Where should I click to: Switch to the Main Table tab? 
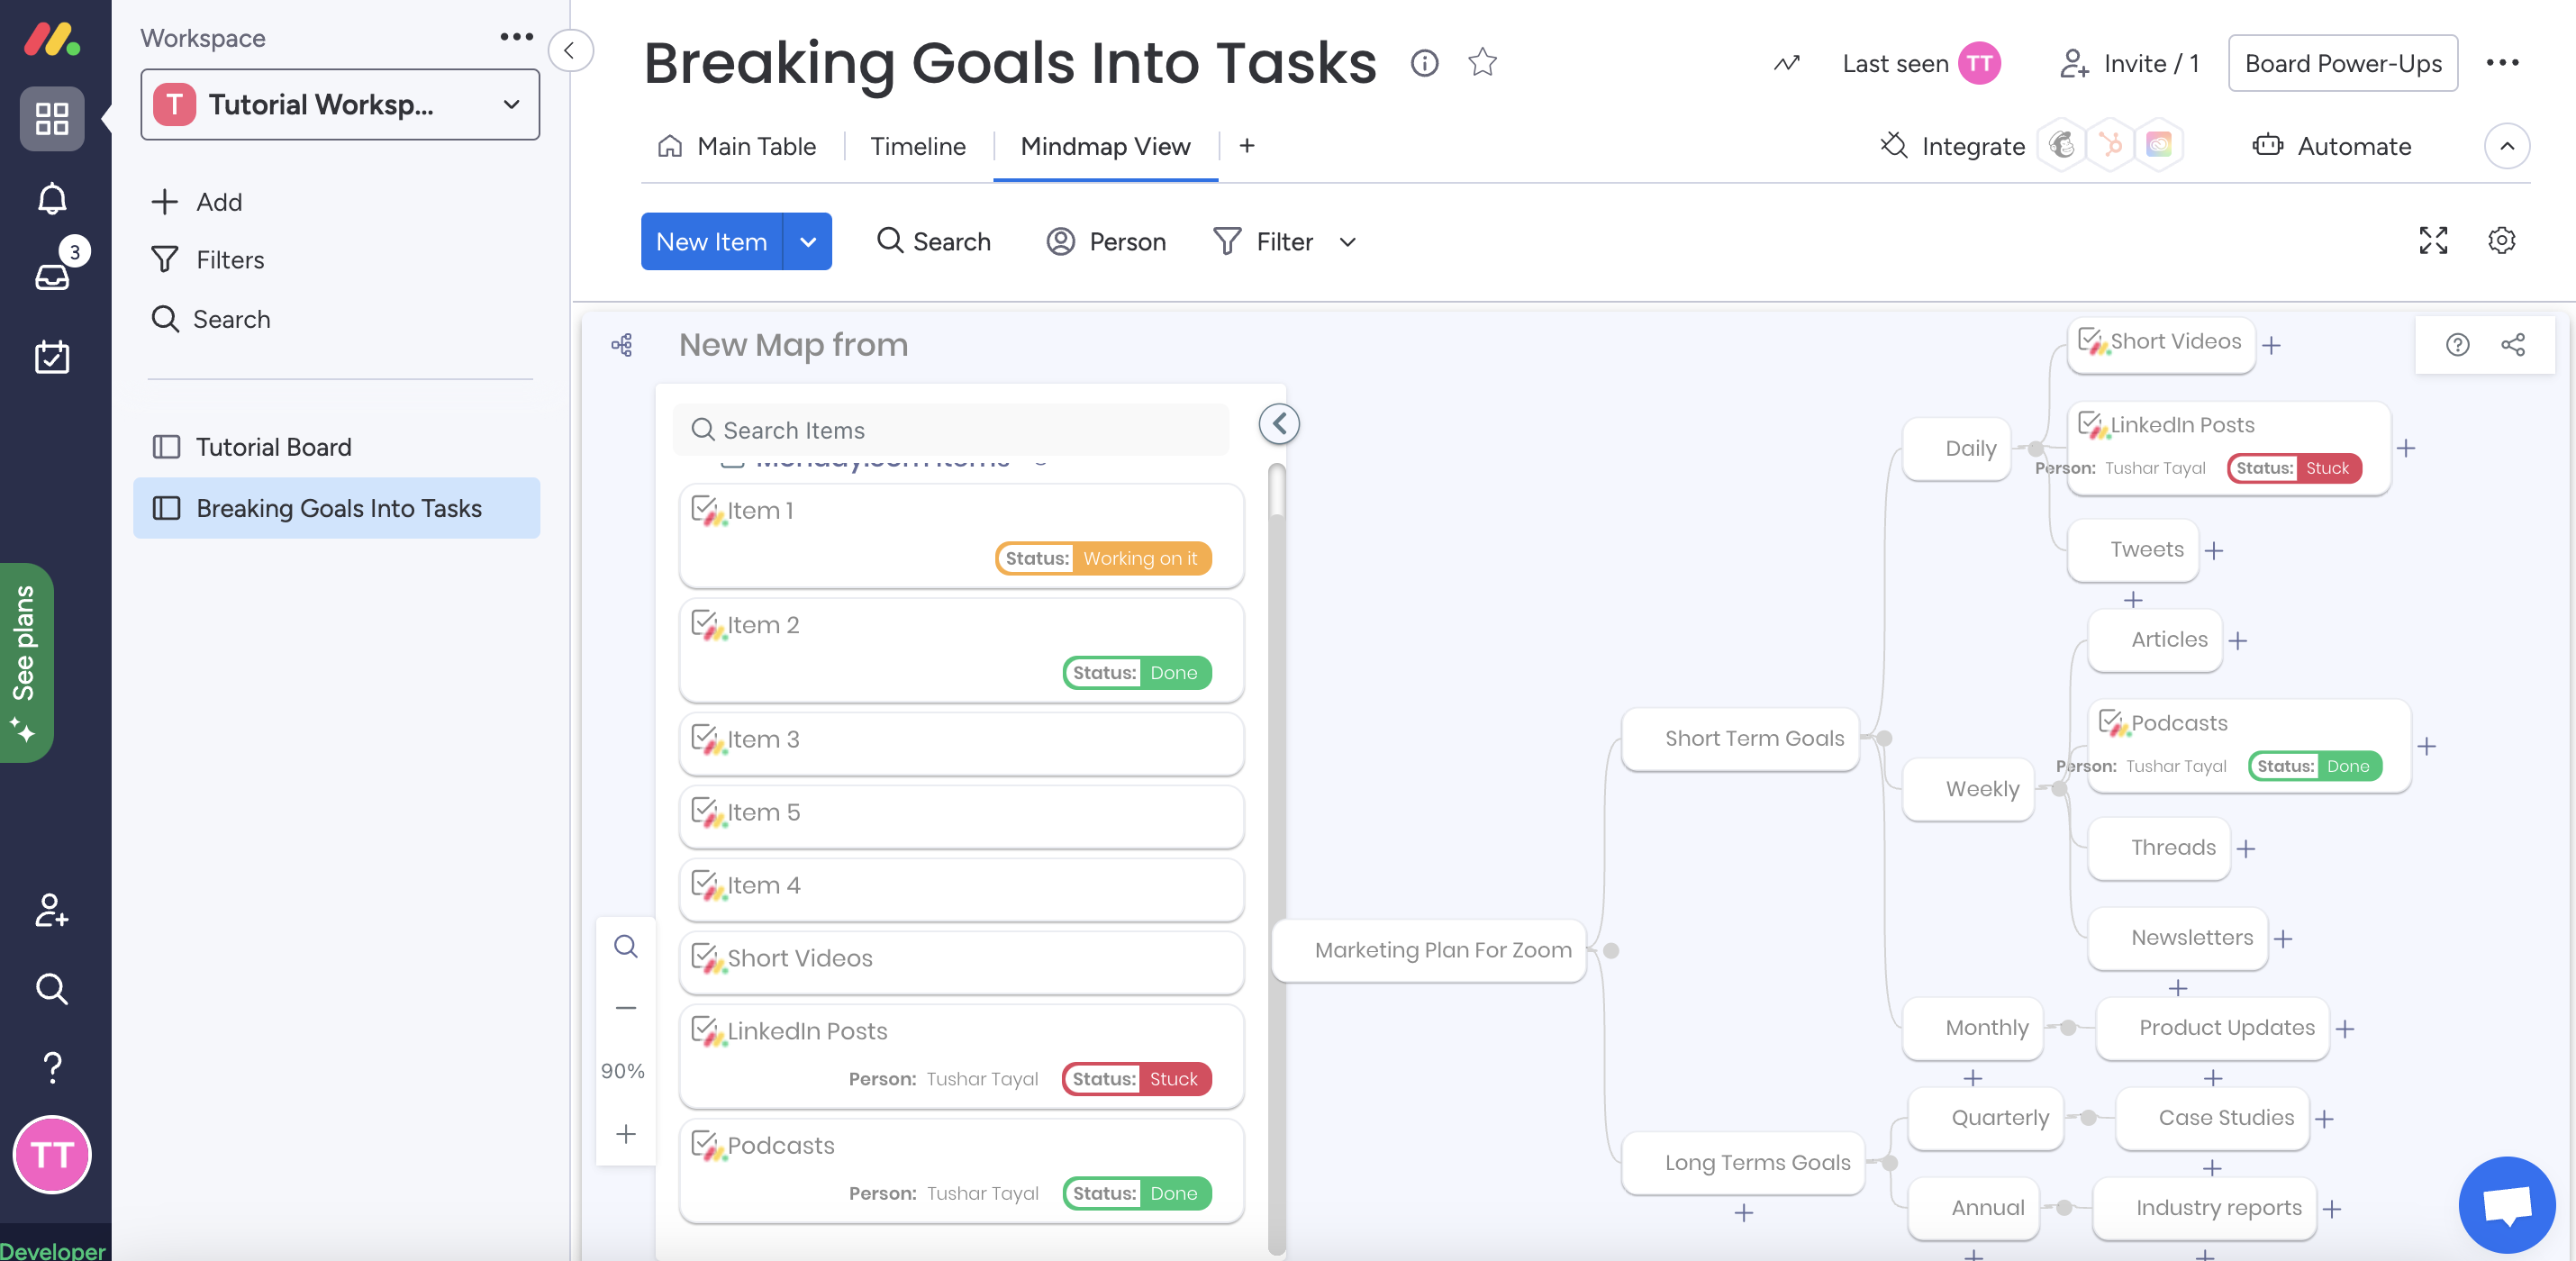(755, 146)
